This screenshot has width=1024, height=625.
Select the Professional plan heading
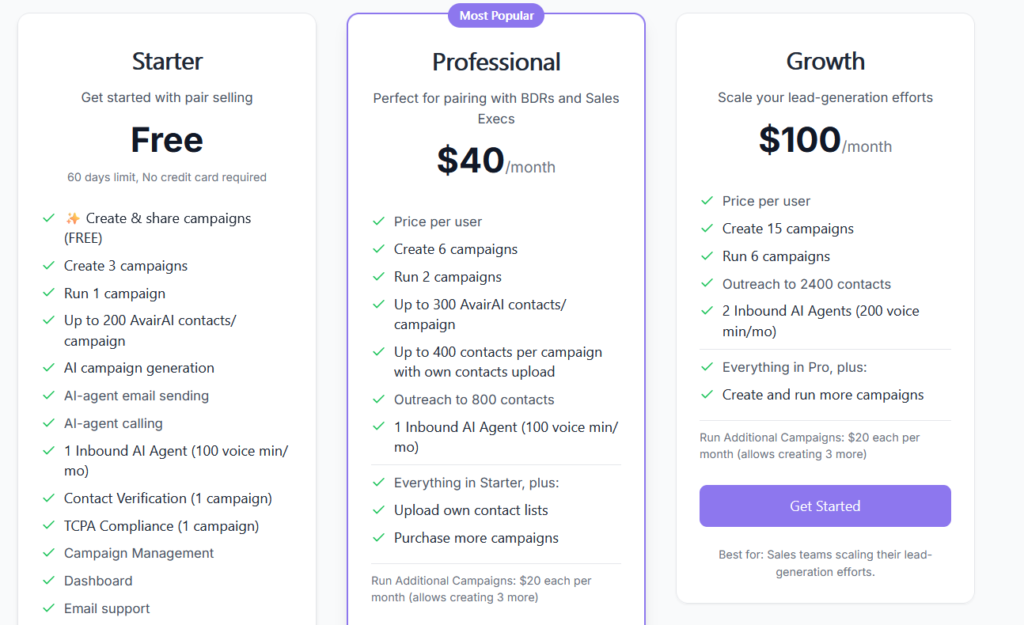pyautogui.click(x=496, y=62)
